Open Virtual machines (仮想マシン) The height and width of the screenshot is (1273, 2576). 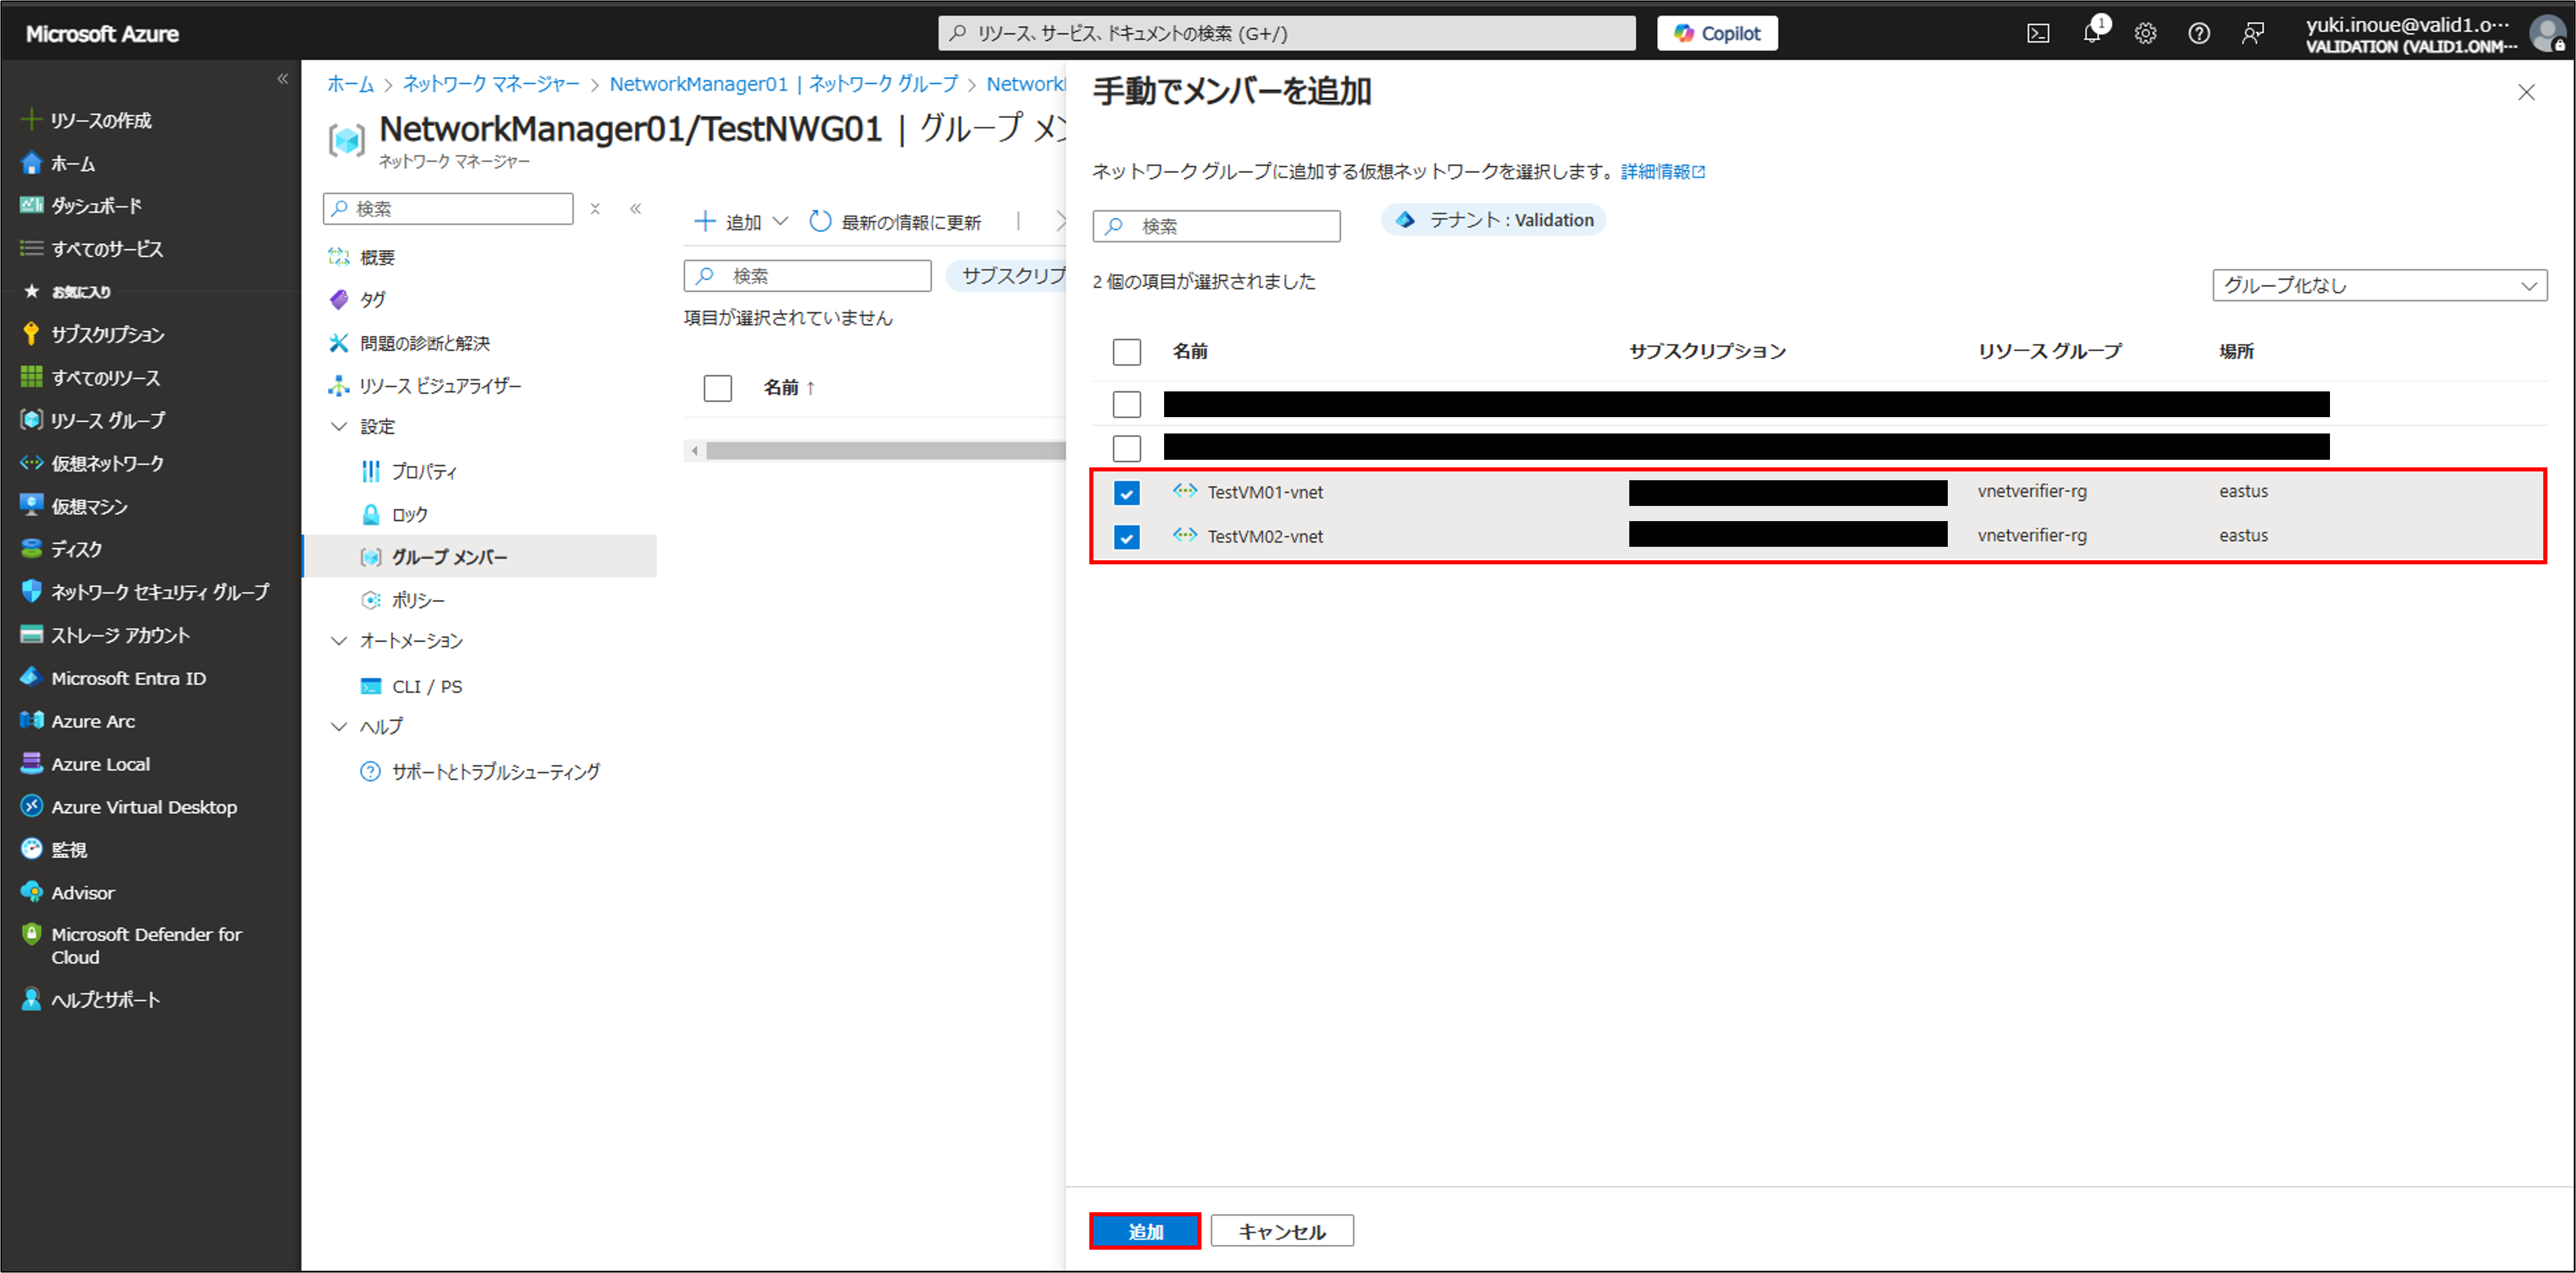point(74,506)
